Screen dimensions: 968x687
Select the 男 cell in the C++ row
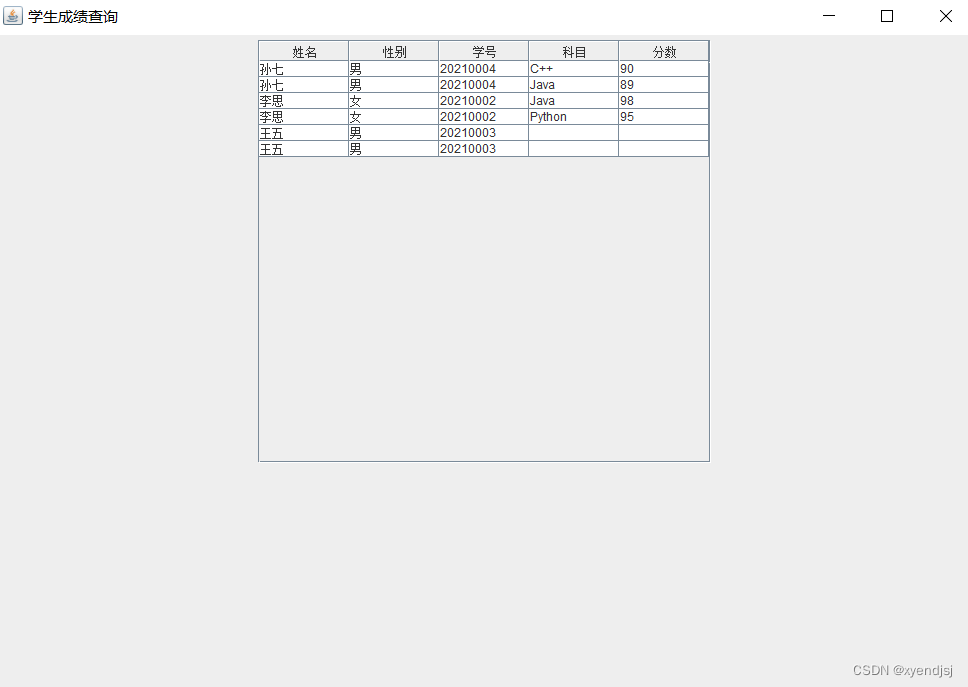coord(394,69)
